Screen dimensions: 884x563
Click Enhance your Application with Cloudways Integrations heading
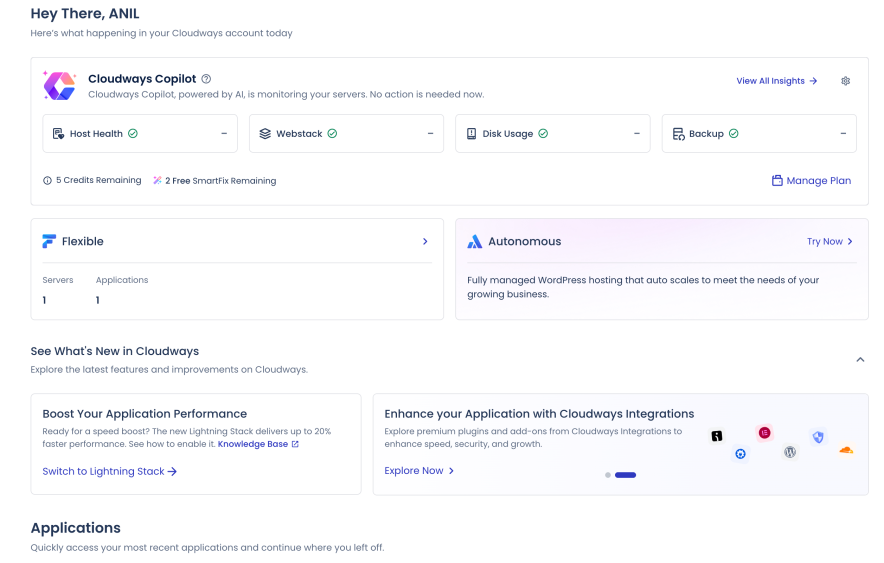[x=539, y=414]
